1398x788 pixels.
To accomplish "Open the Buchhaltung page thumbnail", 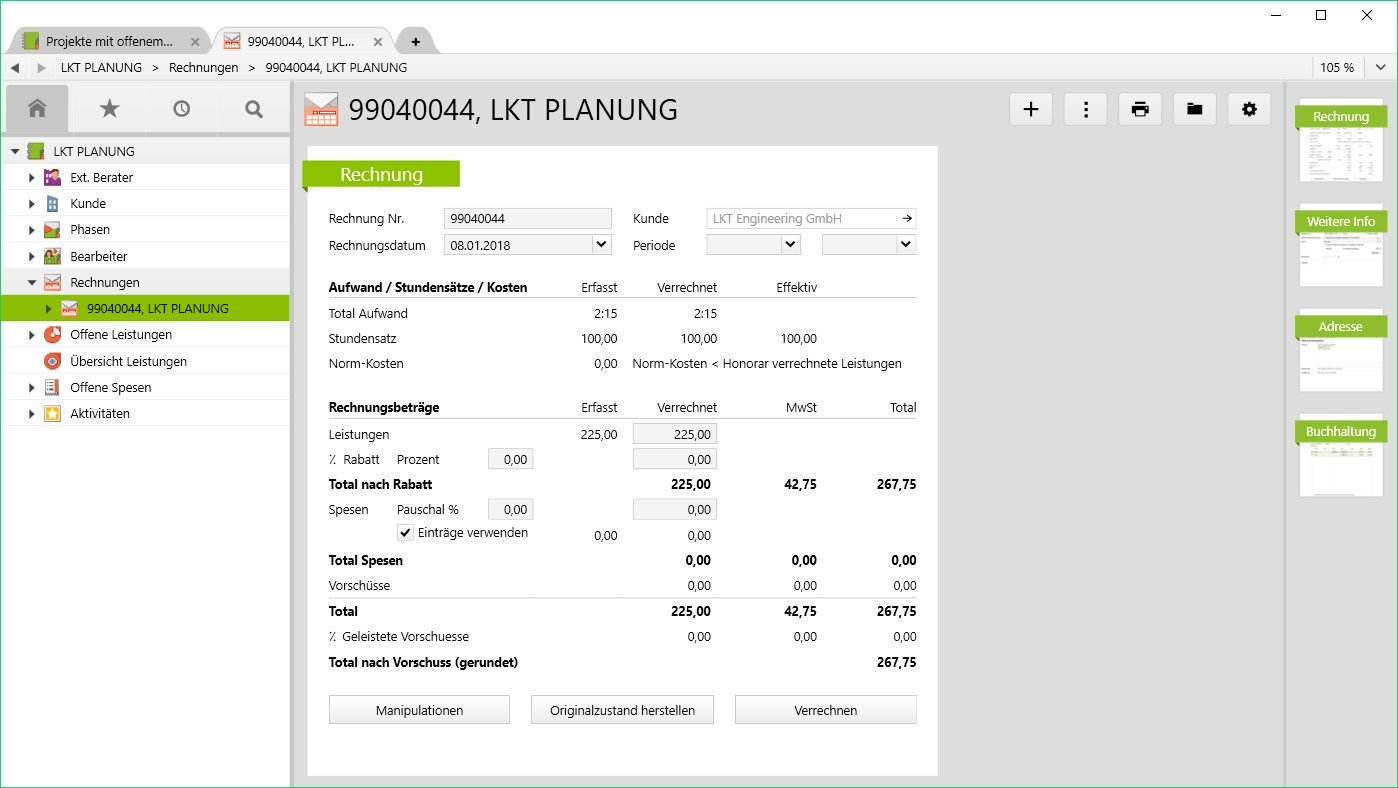I will point(1341,457).
